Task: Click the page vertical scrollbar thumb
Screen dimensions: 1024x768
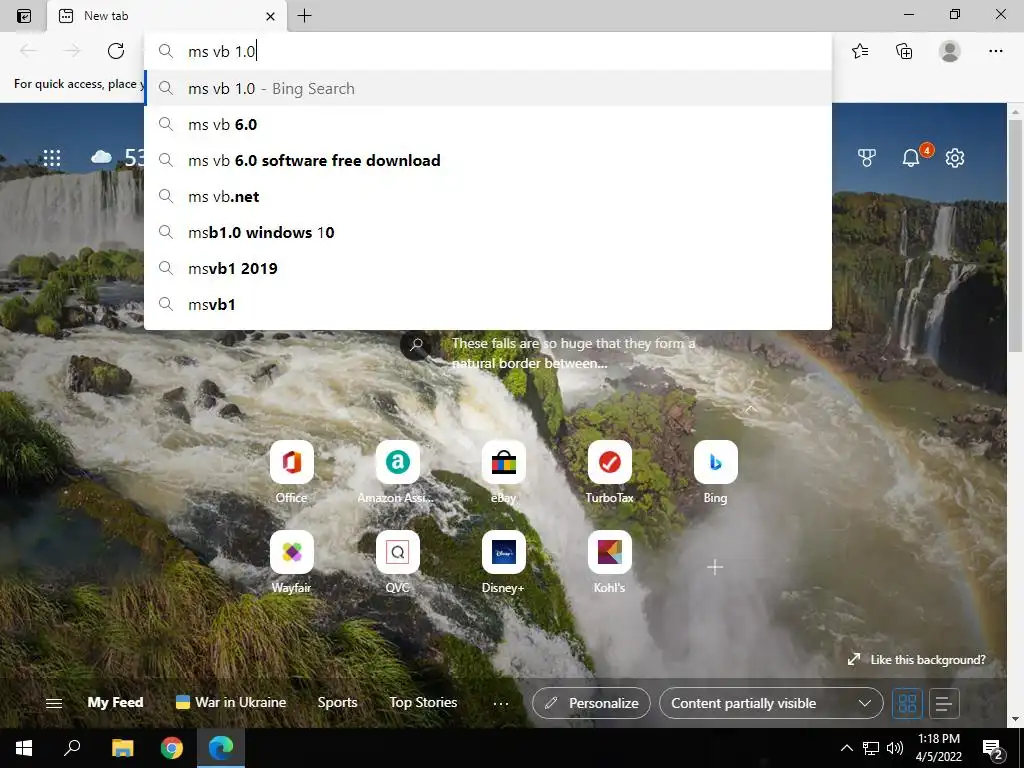Action: (x=1016, y=235)
